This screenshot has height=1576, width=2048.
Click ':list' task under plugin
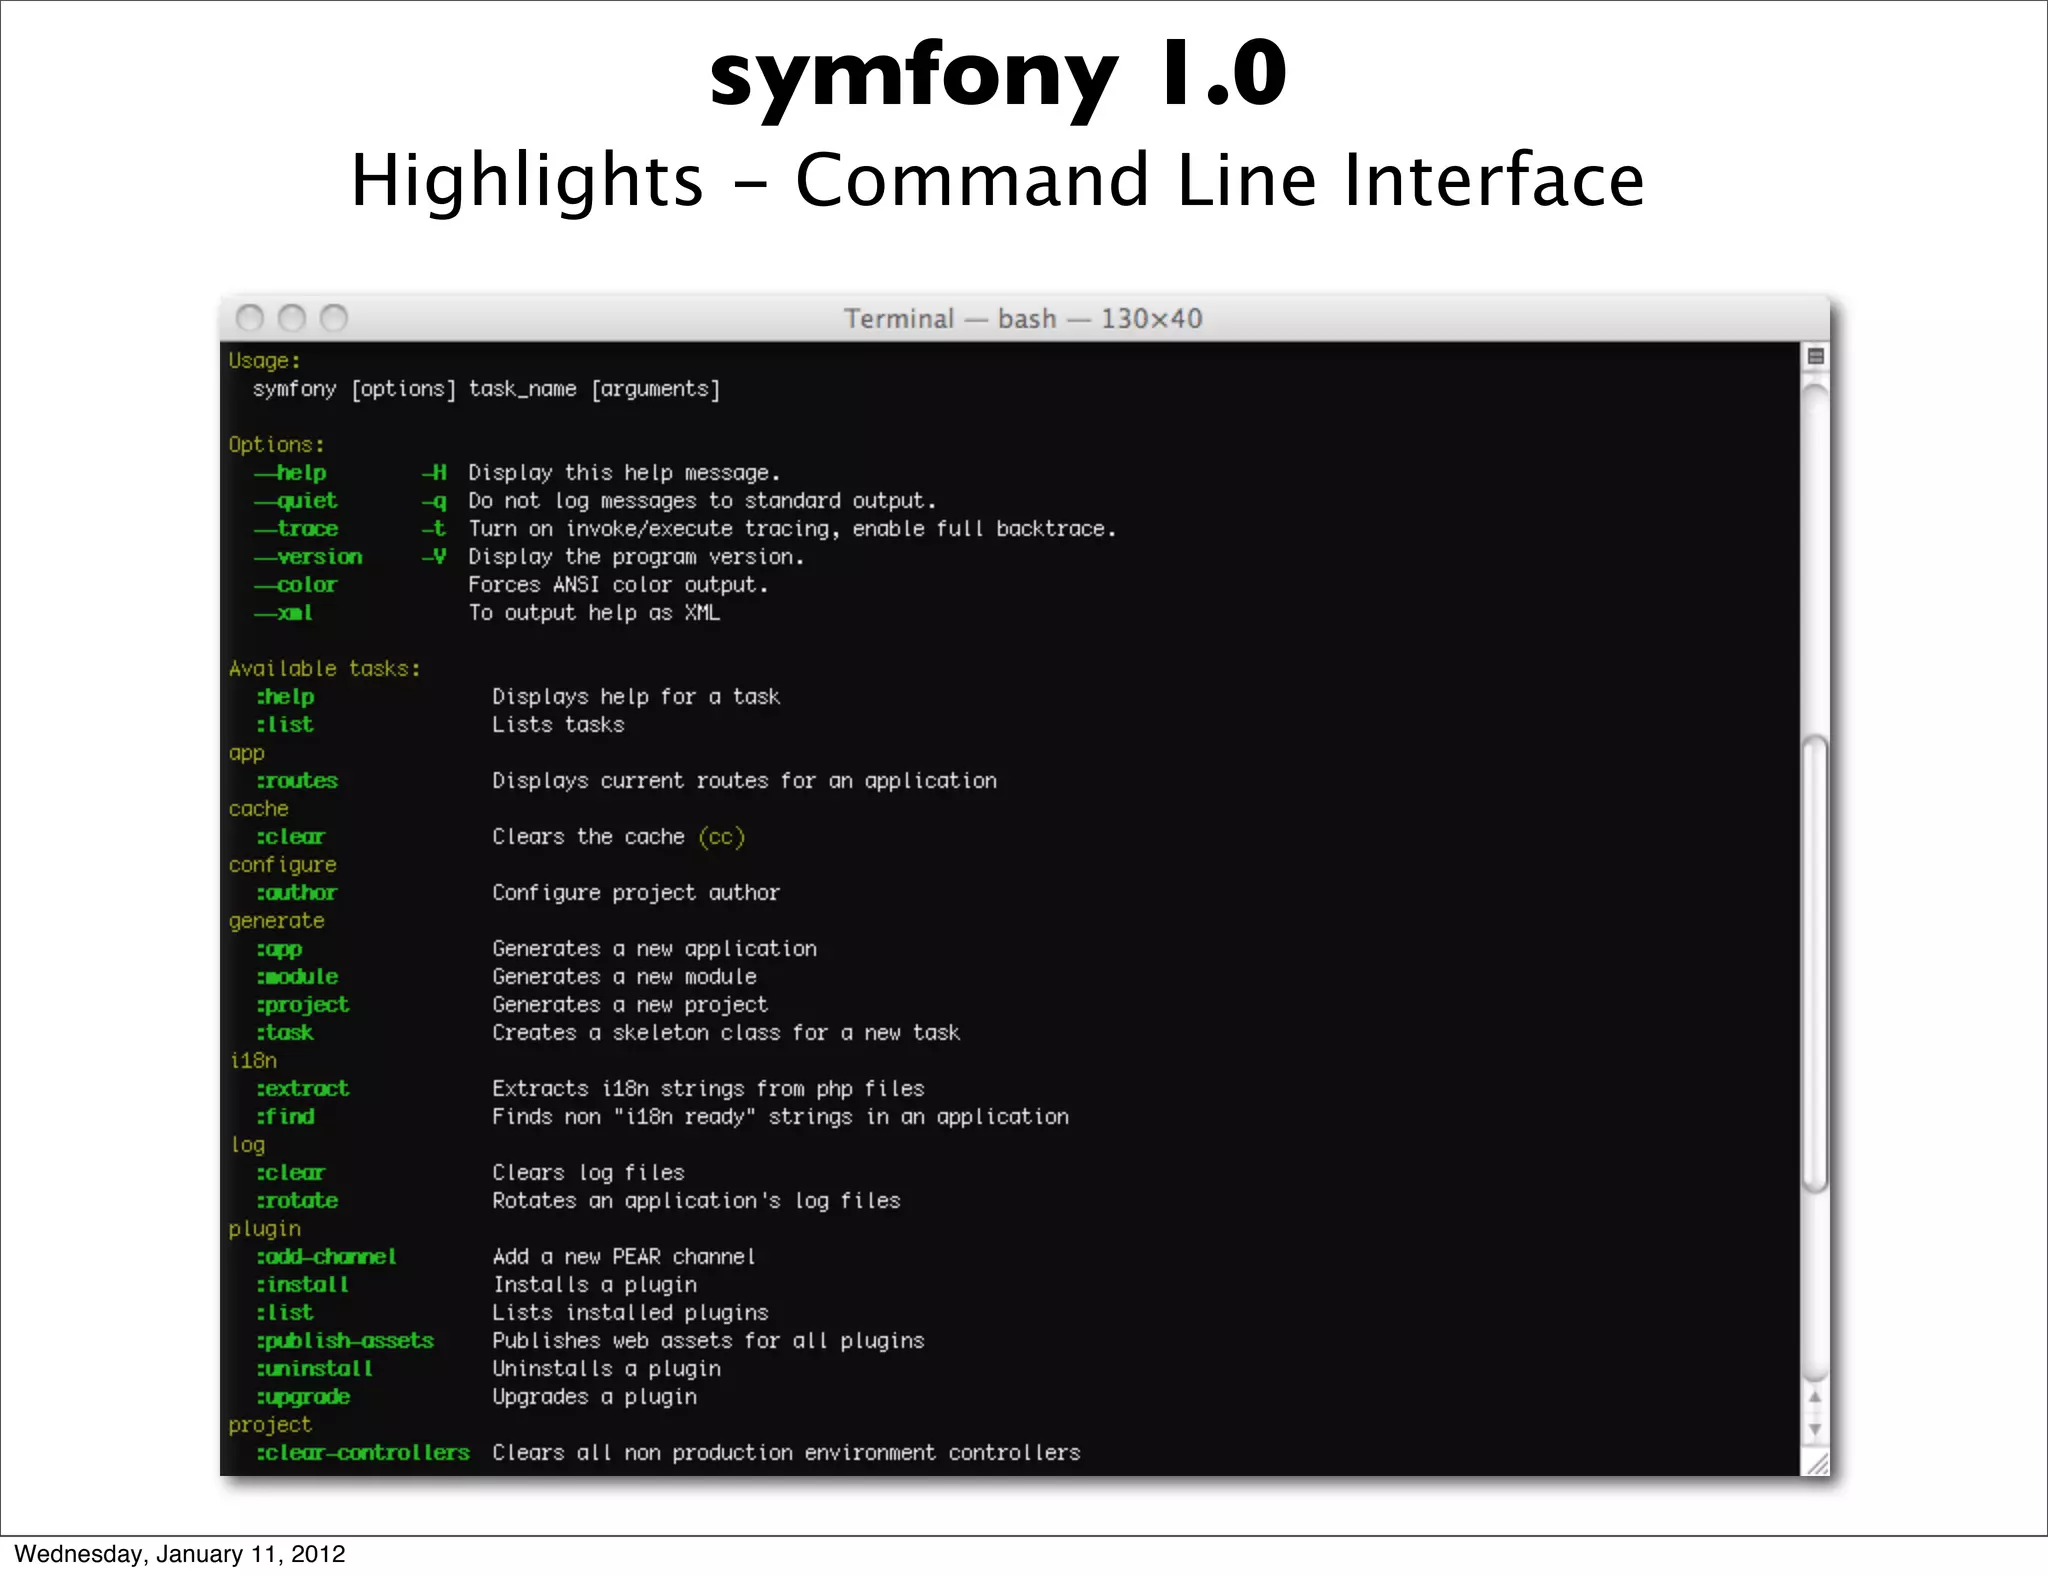[x=285, y=1313]
